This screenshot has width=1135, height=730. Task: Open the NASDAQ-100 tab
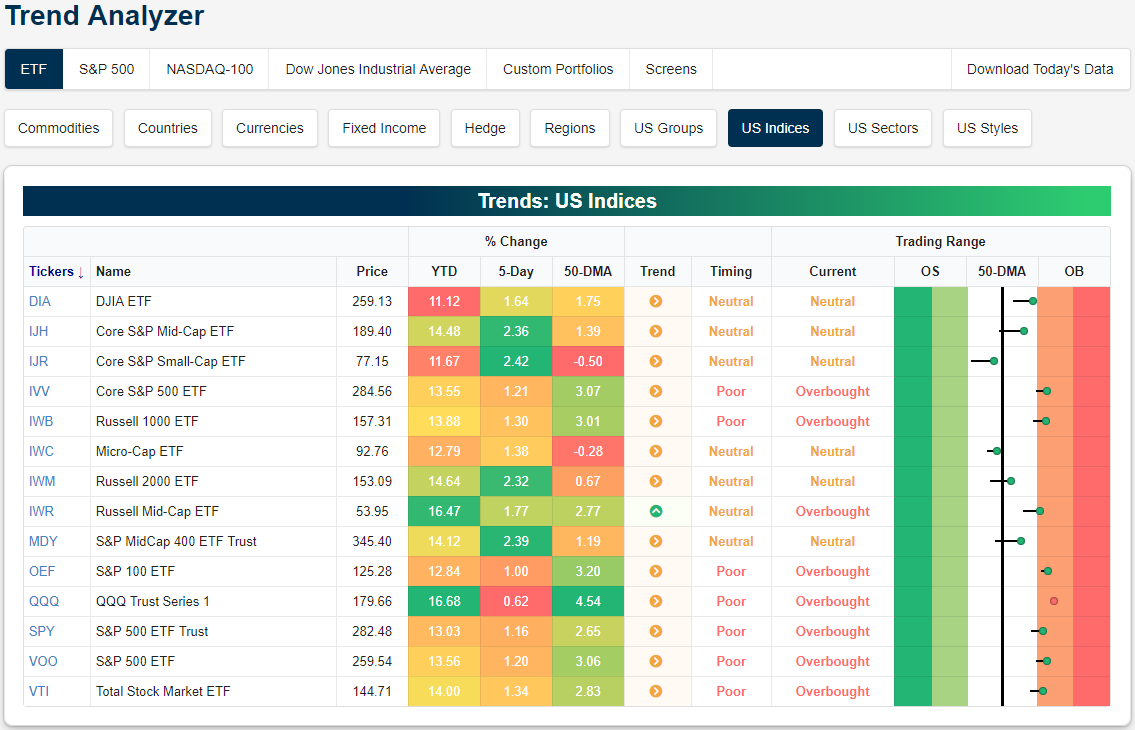[x=210, y=69]
